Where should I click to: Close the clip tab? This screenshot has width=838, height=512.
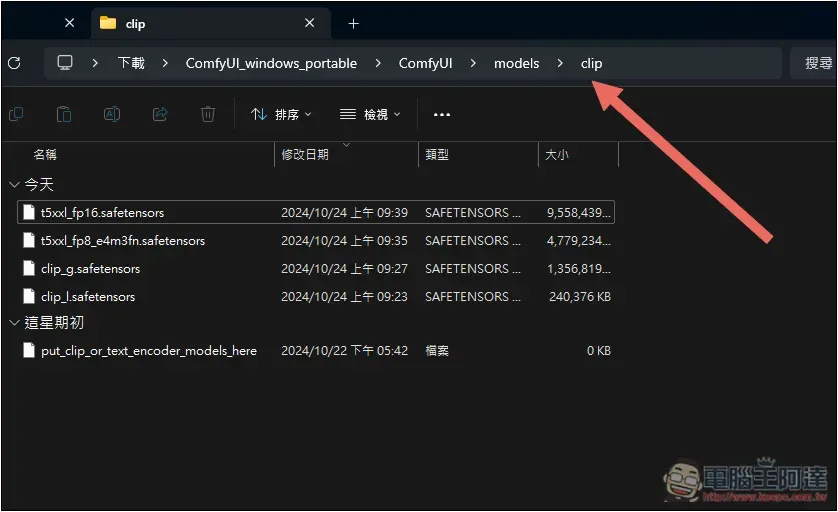pos(310,23)
